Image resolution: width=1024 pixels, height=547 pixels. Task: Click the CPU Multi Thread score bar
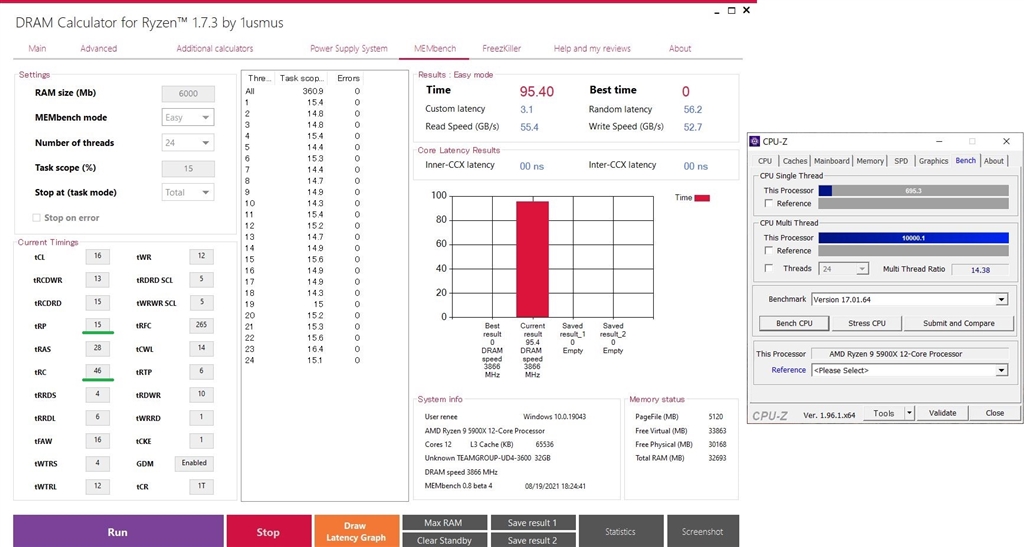click(x=913, y=238)
